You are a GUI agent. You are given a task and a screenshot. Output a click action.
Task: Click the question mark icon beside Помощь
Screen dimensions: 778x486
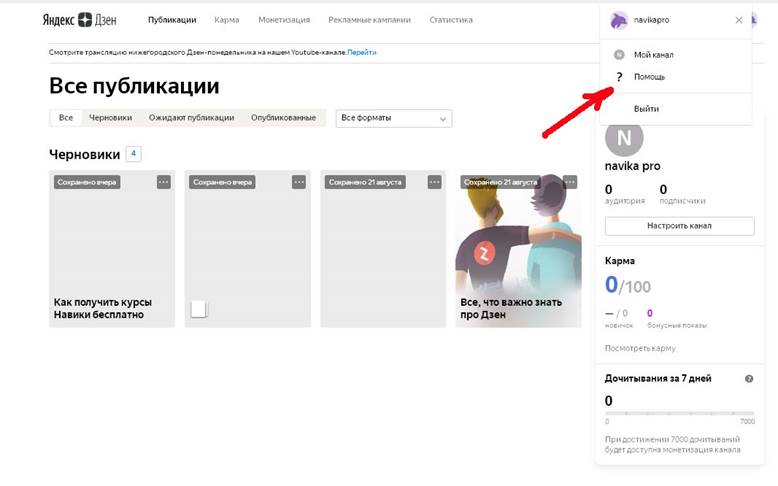click(x=619, y=77)
